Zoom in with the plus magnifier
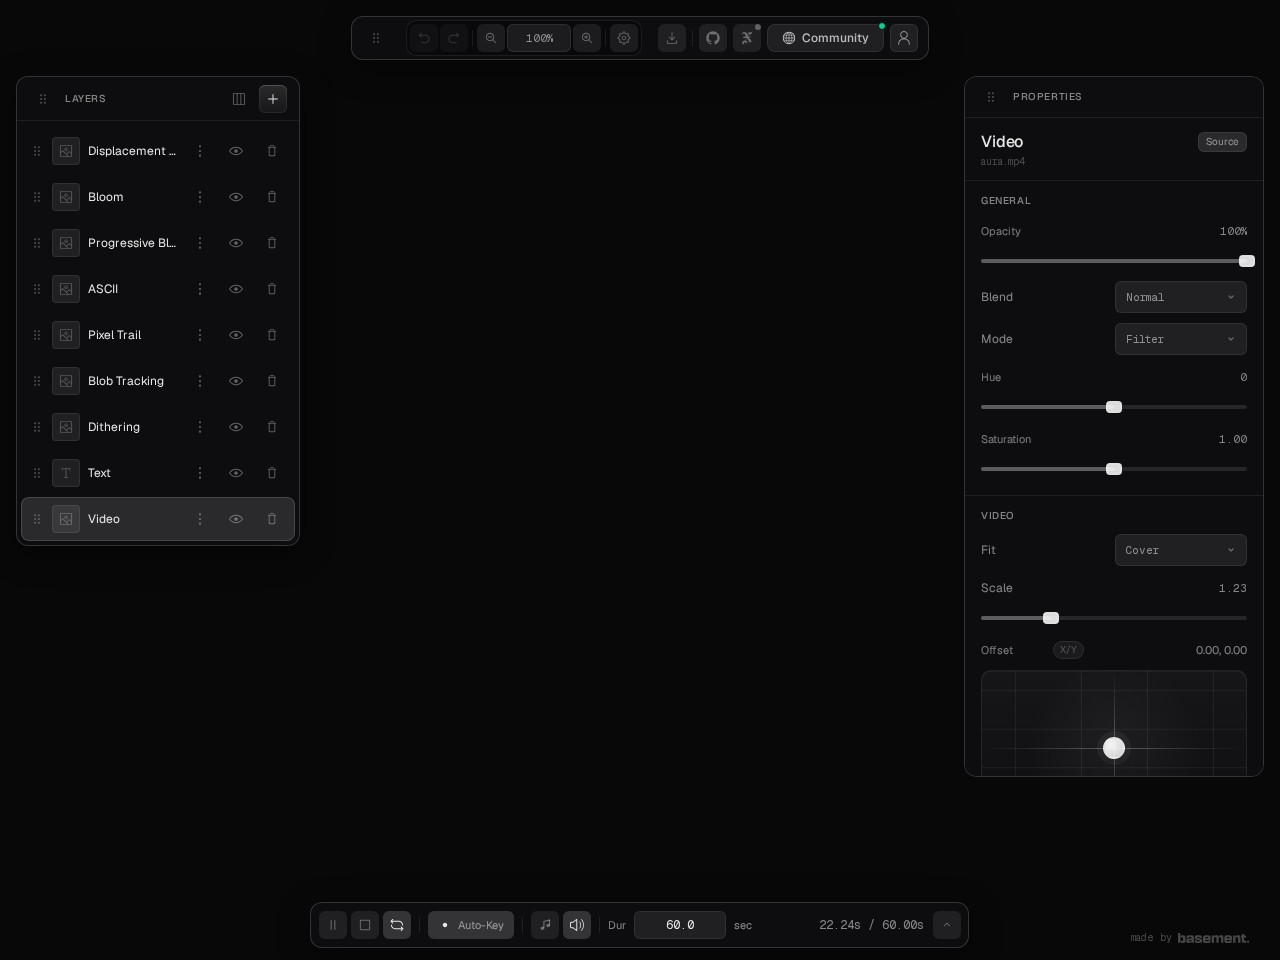 [x=587, y=38]
